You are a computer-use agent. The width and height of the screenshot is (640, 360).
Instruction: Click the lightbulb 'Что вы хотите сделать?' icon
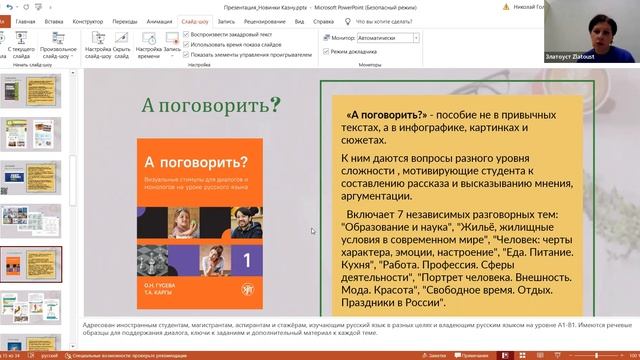pyautogui.click(x=348, y=21)
